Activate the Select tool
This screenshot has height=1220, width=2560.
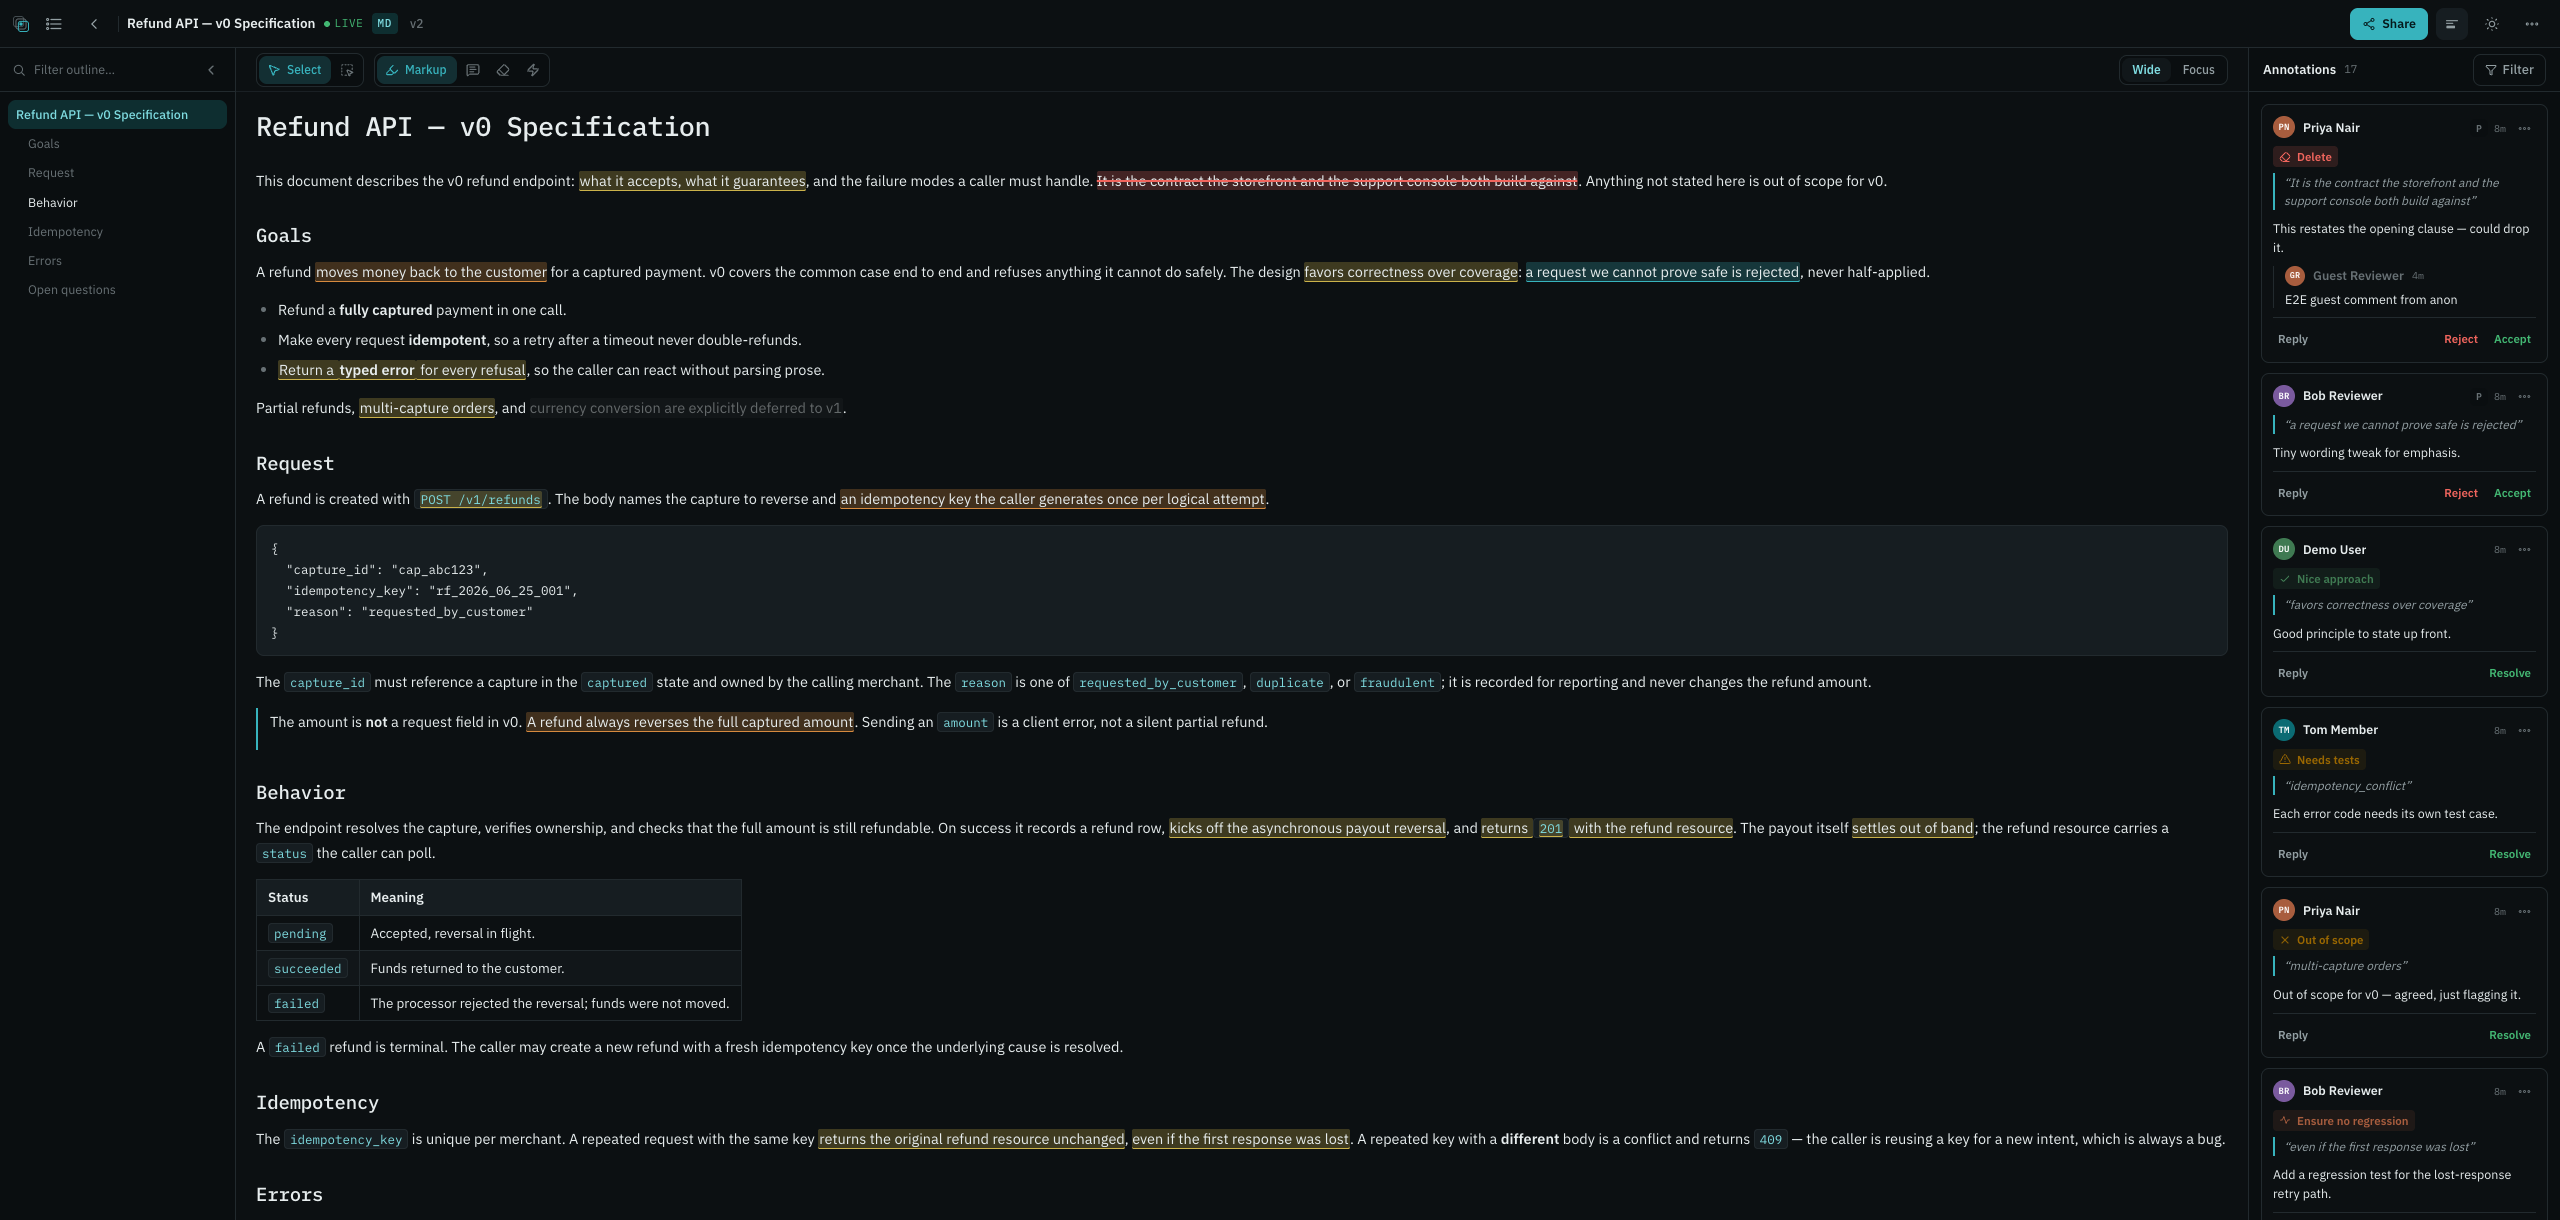point(295,70)
